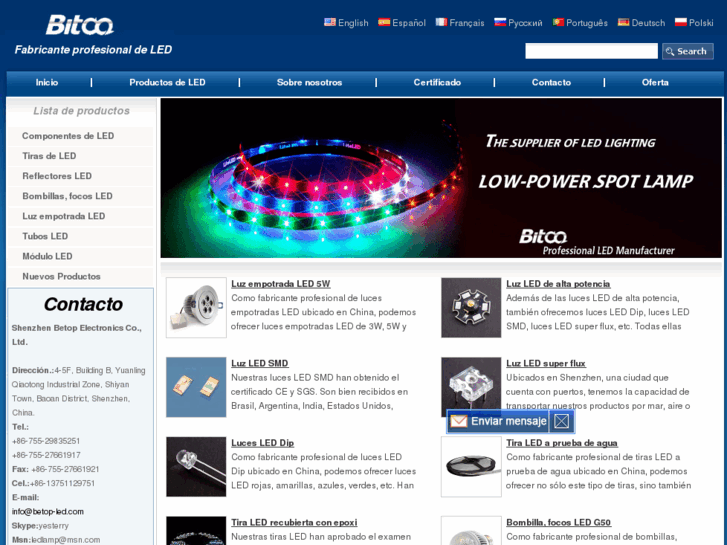Click the Enviar mensaje button
Image resolution: width=727 pixels, height=545 pixels.
pos(498,421)
